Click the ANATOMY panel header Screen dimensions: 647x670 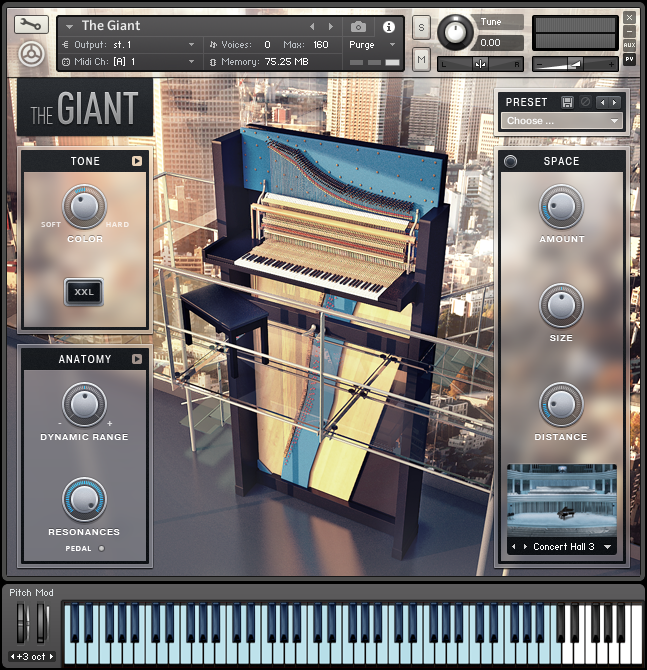pyautogui.click(x=85, y=359)
